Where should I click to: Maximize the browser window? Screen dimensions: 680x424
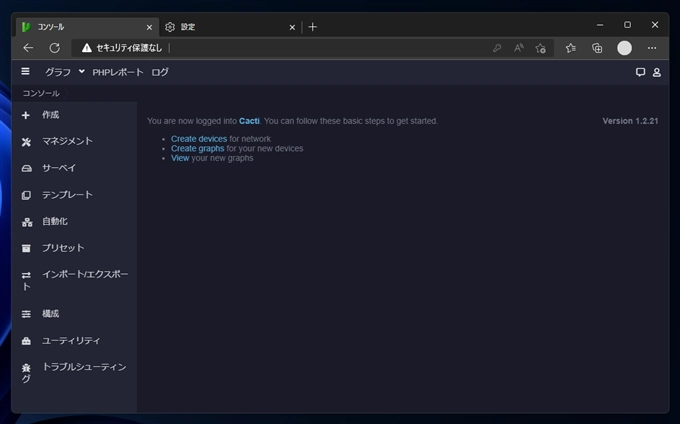click(x=627, y=25)
